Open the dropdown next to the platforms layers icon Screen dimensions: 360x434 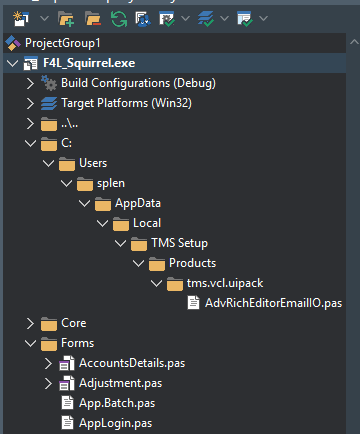[224, 18]
